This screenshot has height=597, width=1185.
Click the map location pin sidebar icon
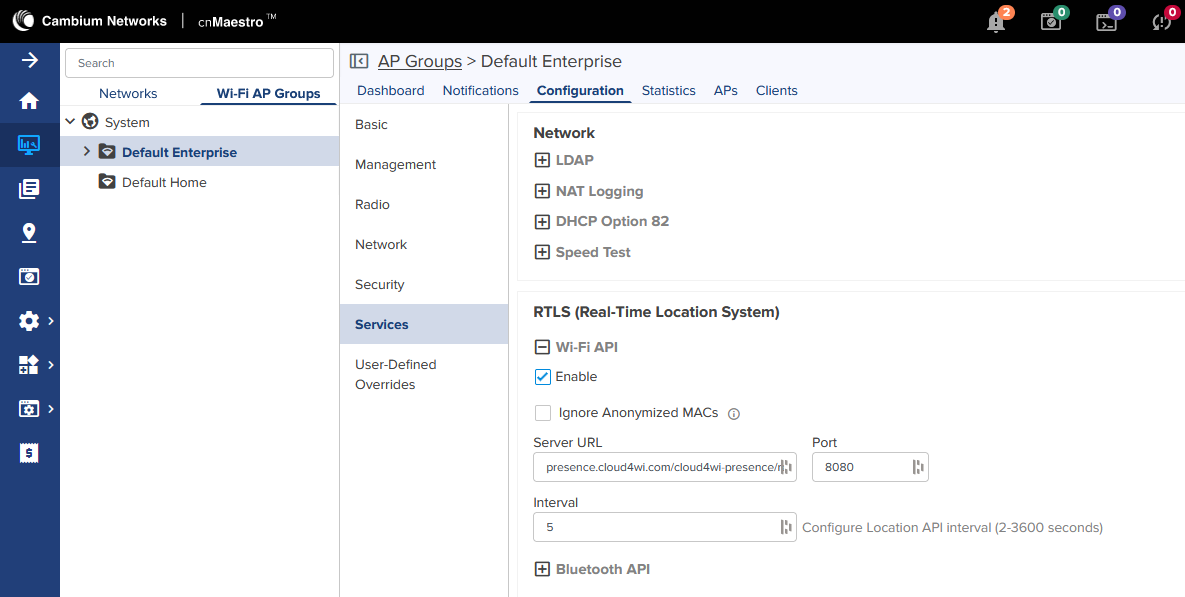(29, 233)
